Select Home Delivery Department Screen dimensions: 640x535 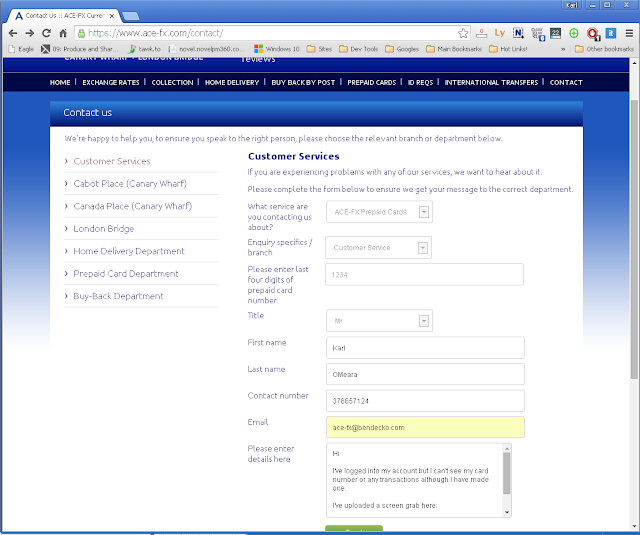[129, 251]
